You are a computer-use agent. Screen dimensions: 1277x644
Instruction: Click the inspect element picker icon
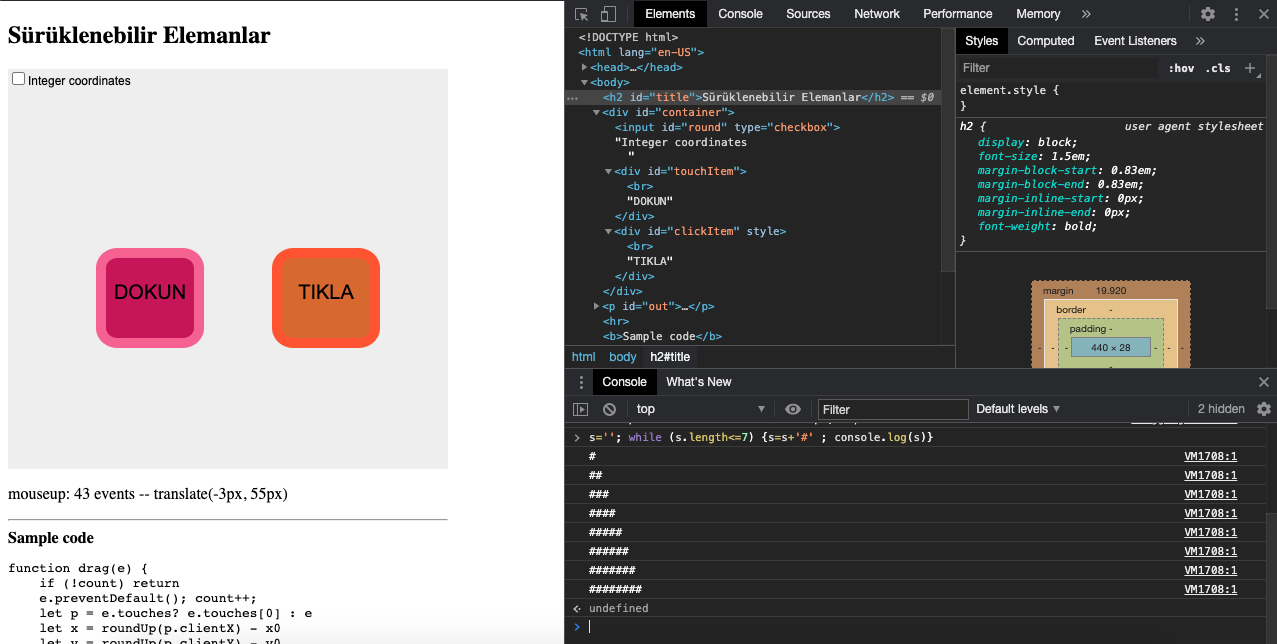tap(582, 14)
